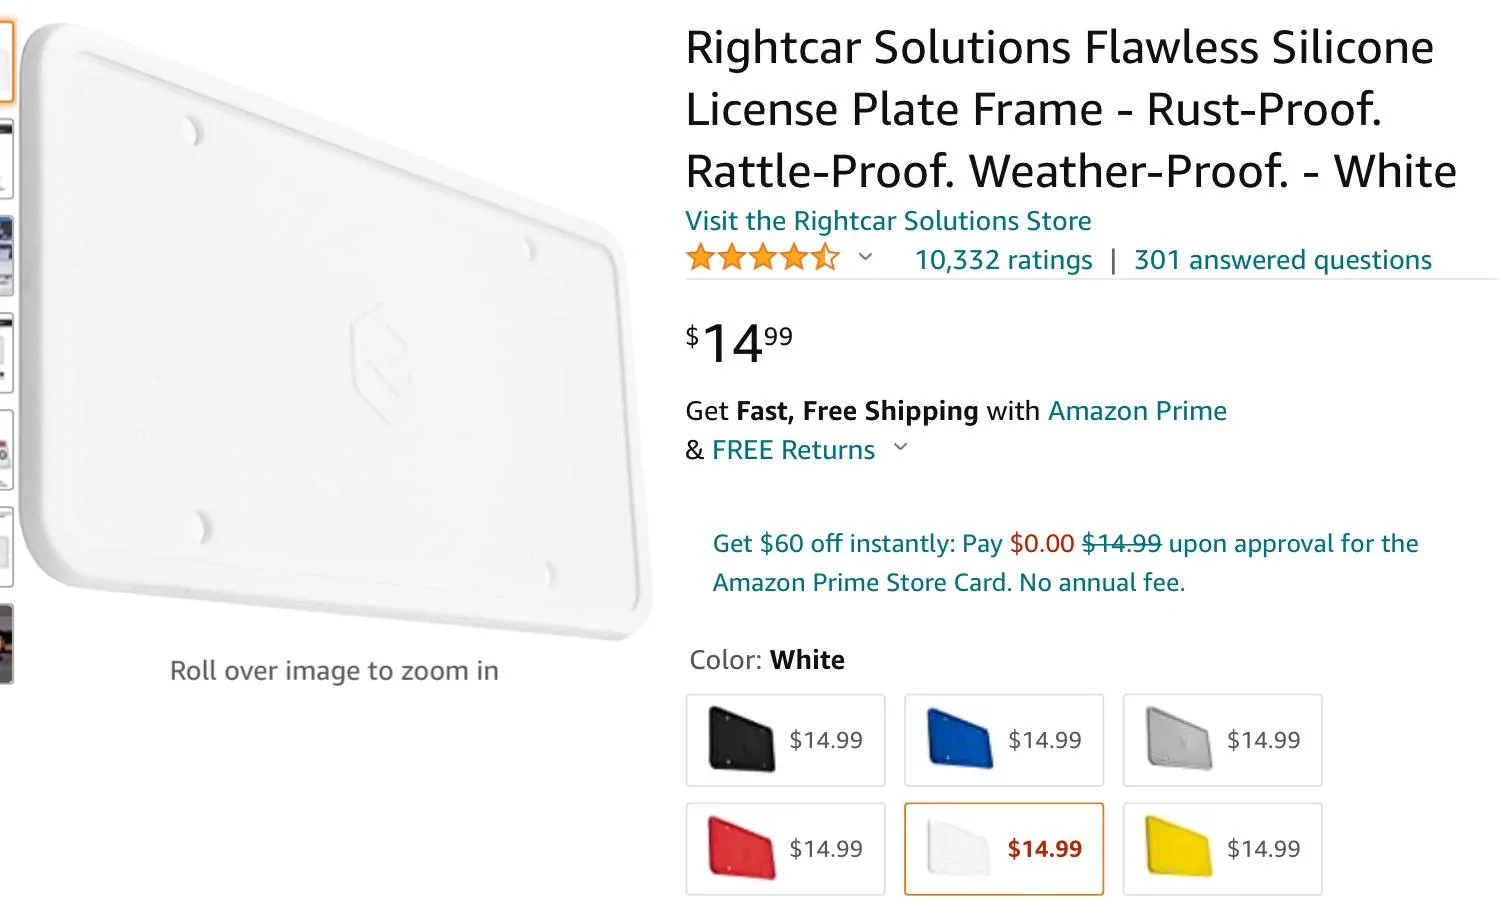The height and width of the screenshot is (913, 1504).
Task: Expand the FREE Returns details chevron
Action: (x=900, y=447)
